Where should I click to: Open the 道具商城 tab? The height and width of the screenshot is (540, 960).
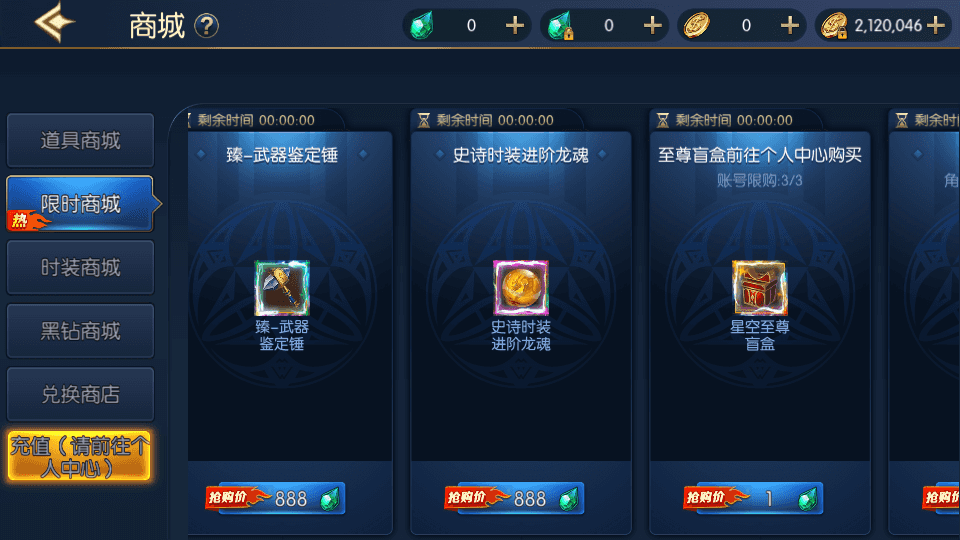(x=80, y=140)
